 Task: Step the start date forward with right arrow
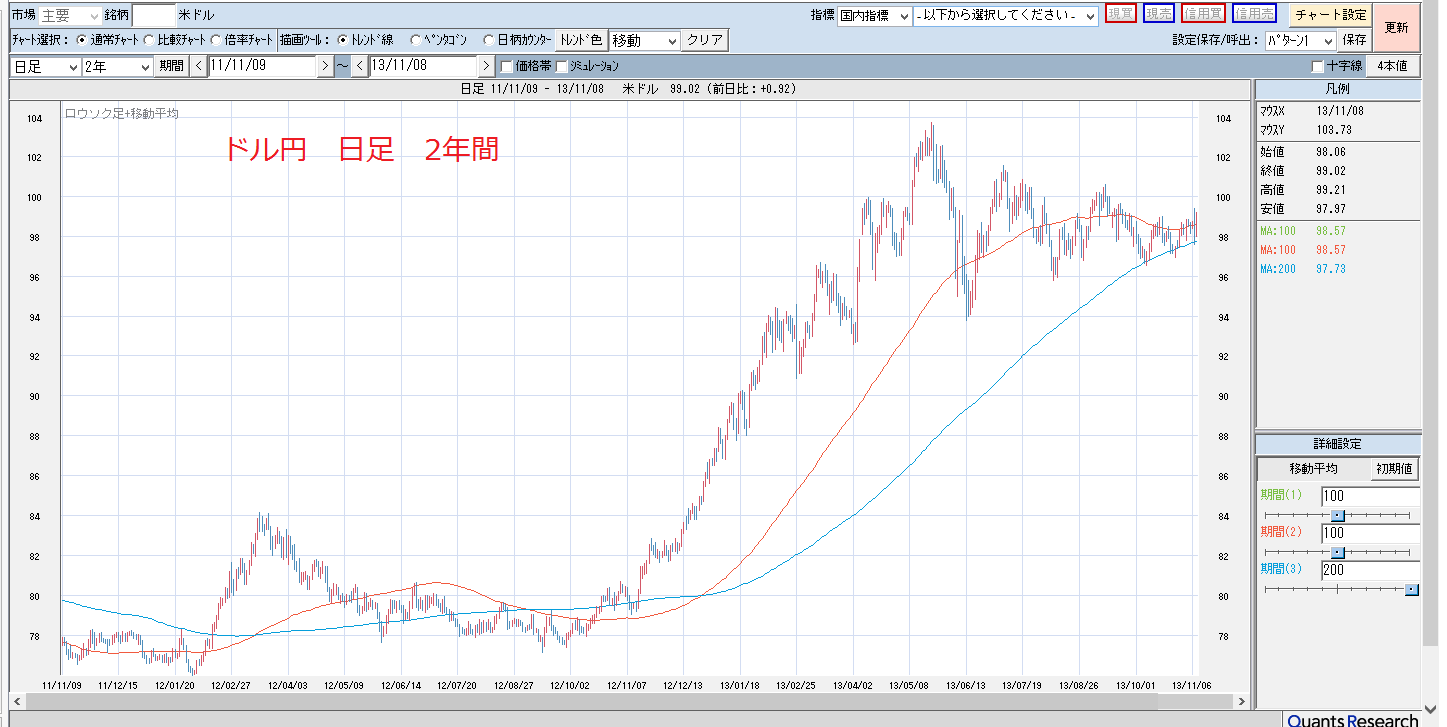pos(324,66)
